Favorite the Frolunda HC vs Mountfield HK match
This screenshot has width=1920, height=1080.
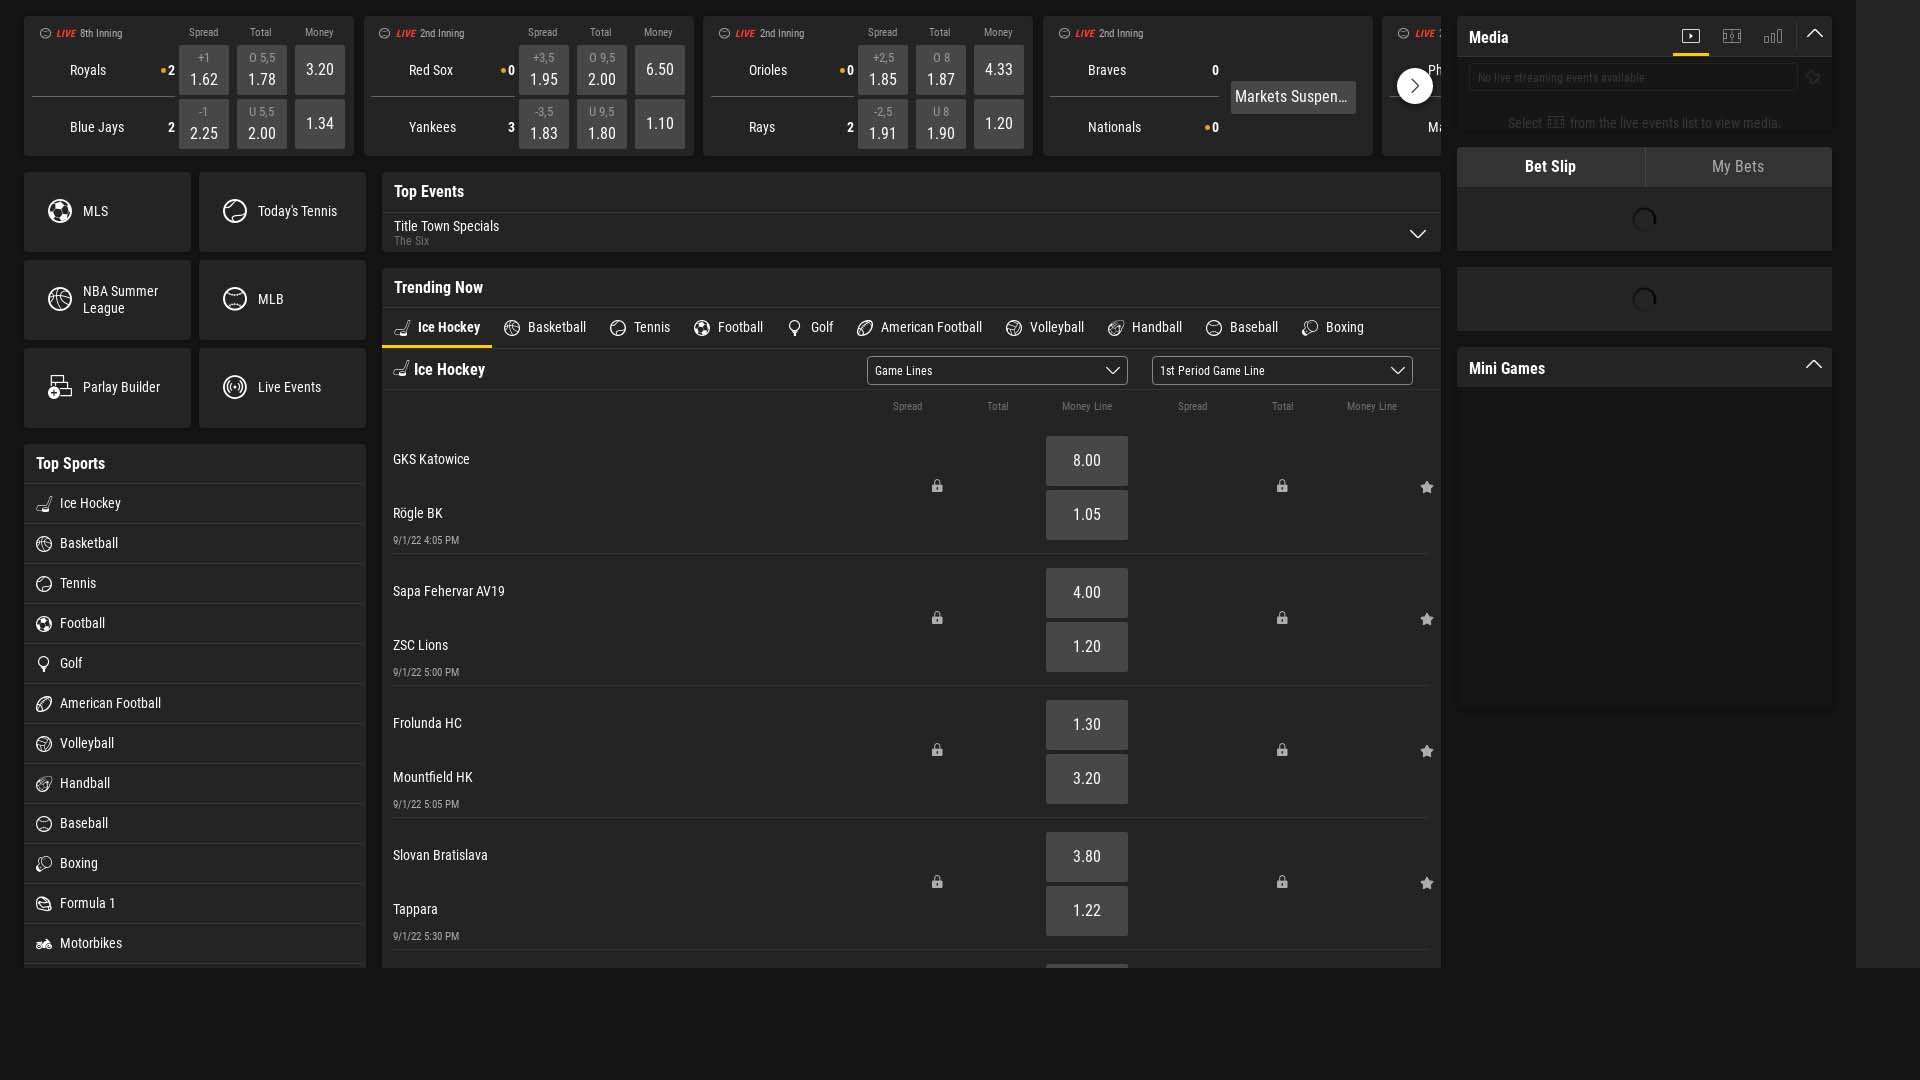click(1427, 751)
